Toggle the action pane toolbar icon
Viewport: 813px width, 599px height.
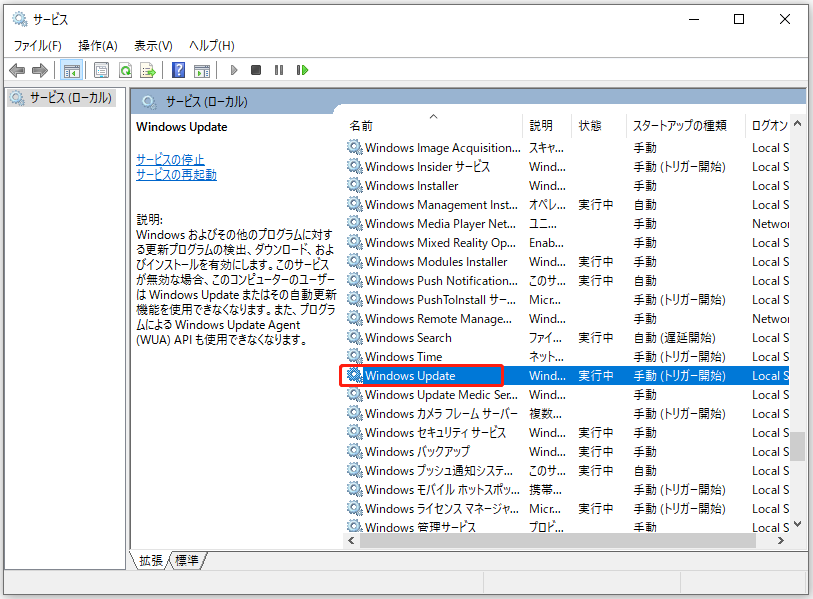(202, 70)
